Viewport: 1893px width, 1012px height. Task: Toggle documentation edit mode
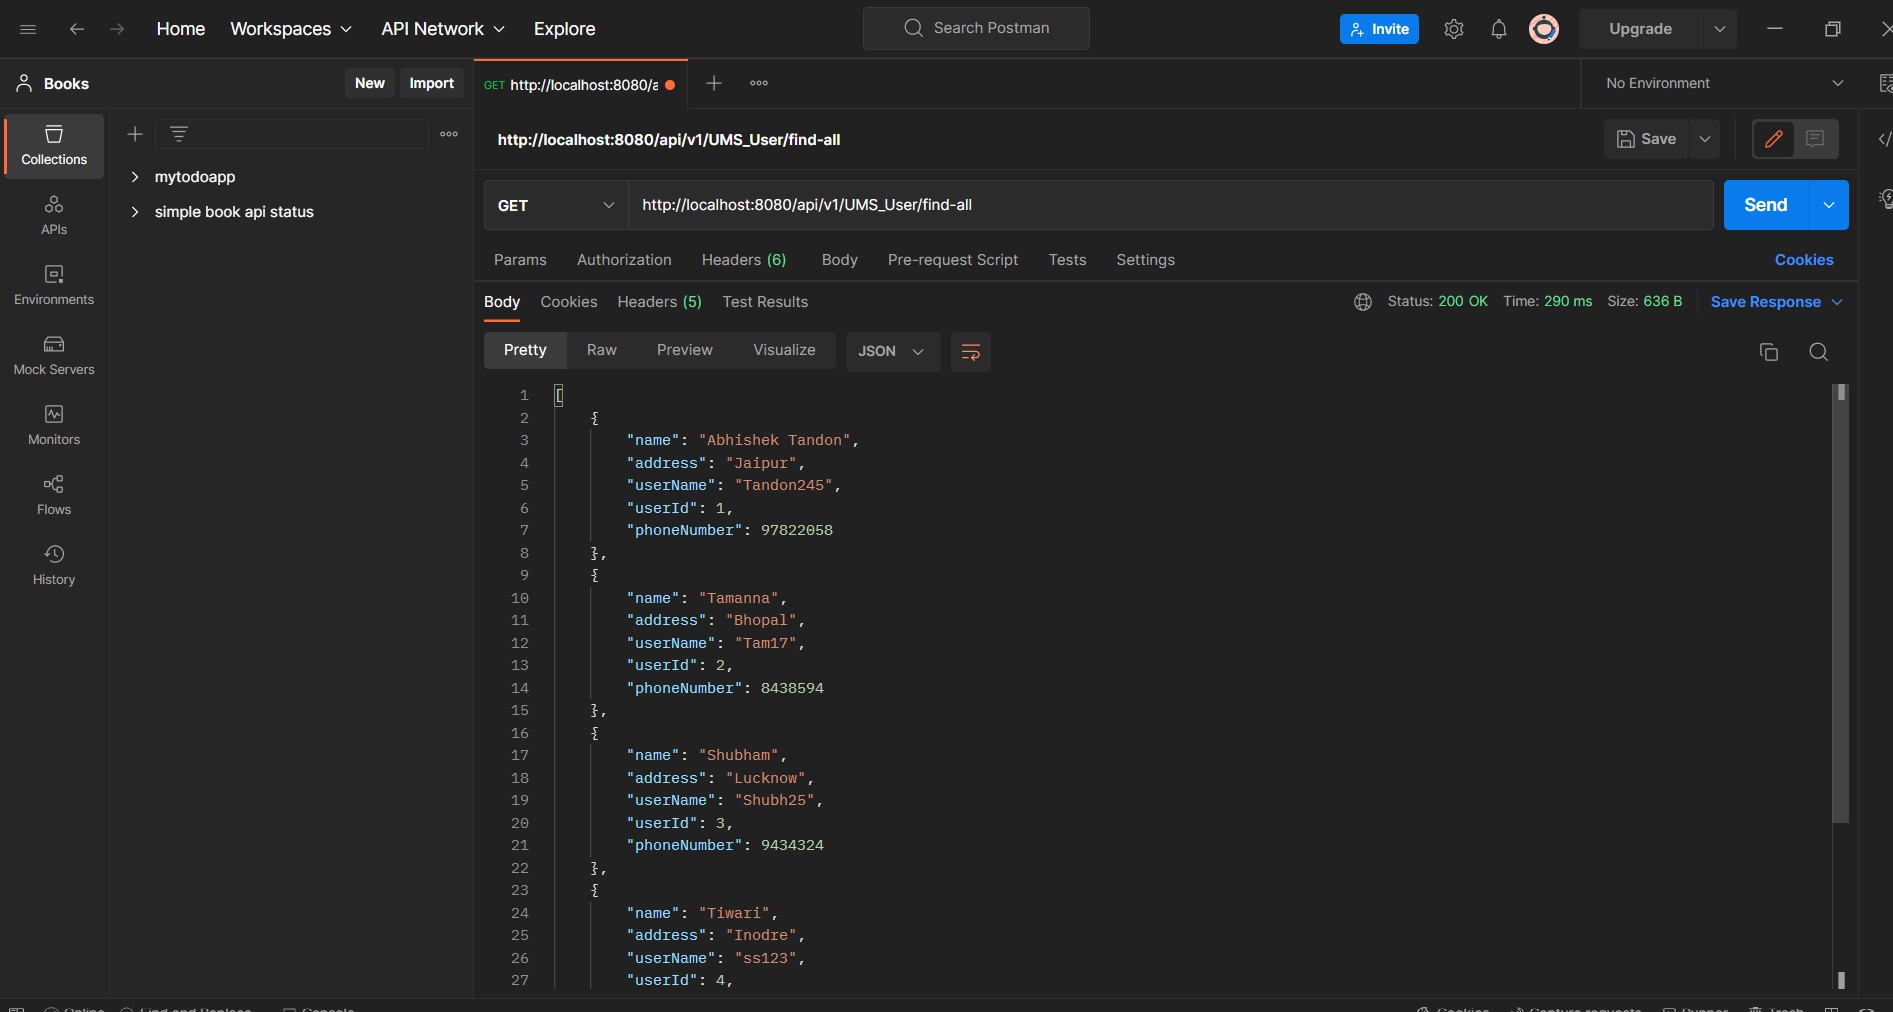click(x=1774, y=139)
